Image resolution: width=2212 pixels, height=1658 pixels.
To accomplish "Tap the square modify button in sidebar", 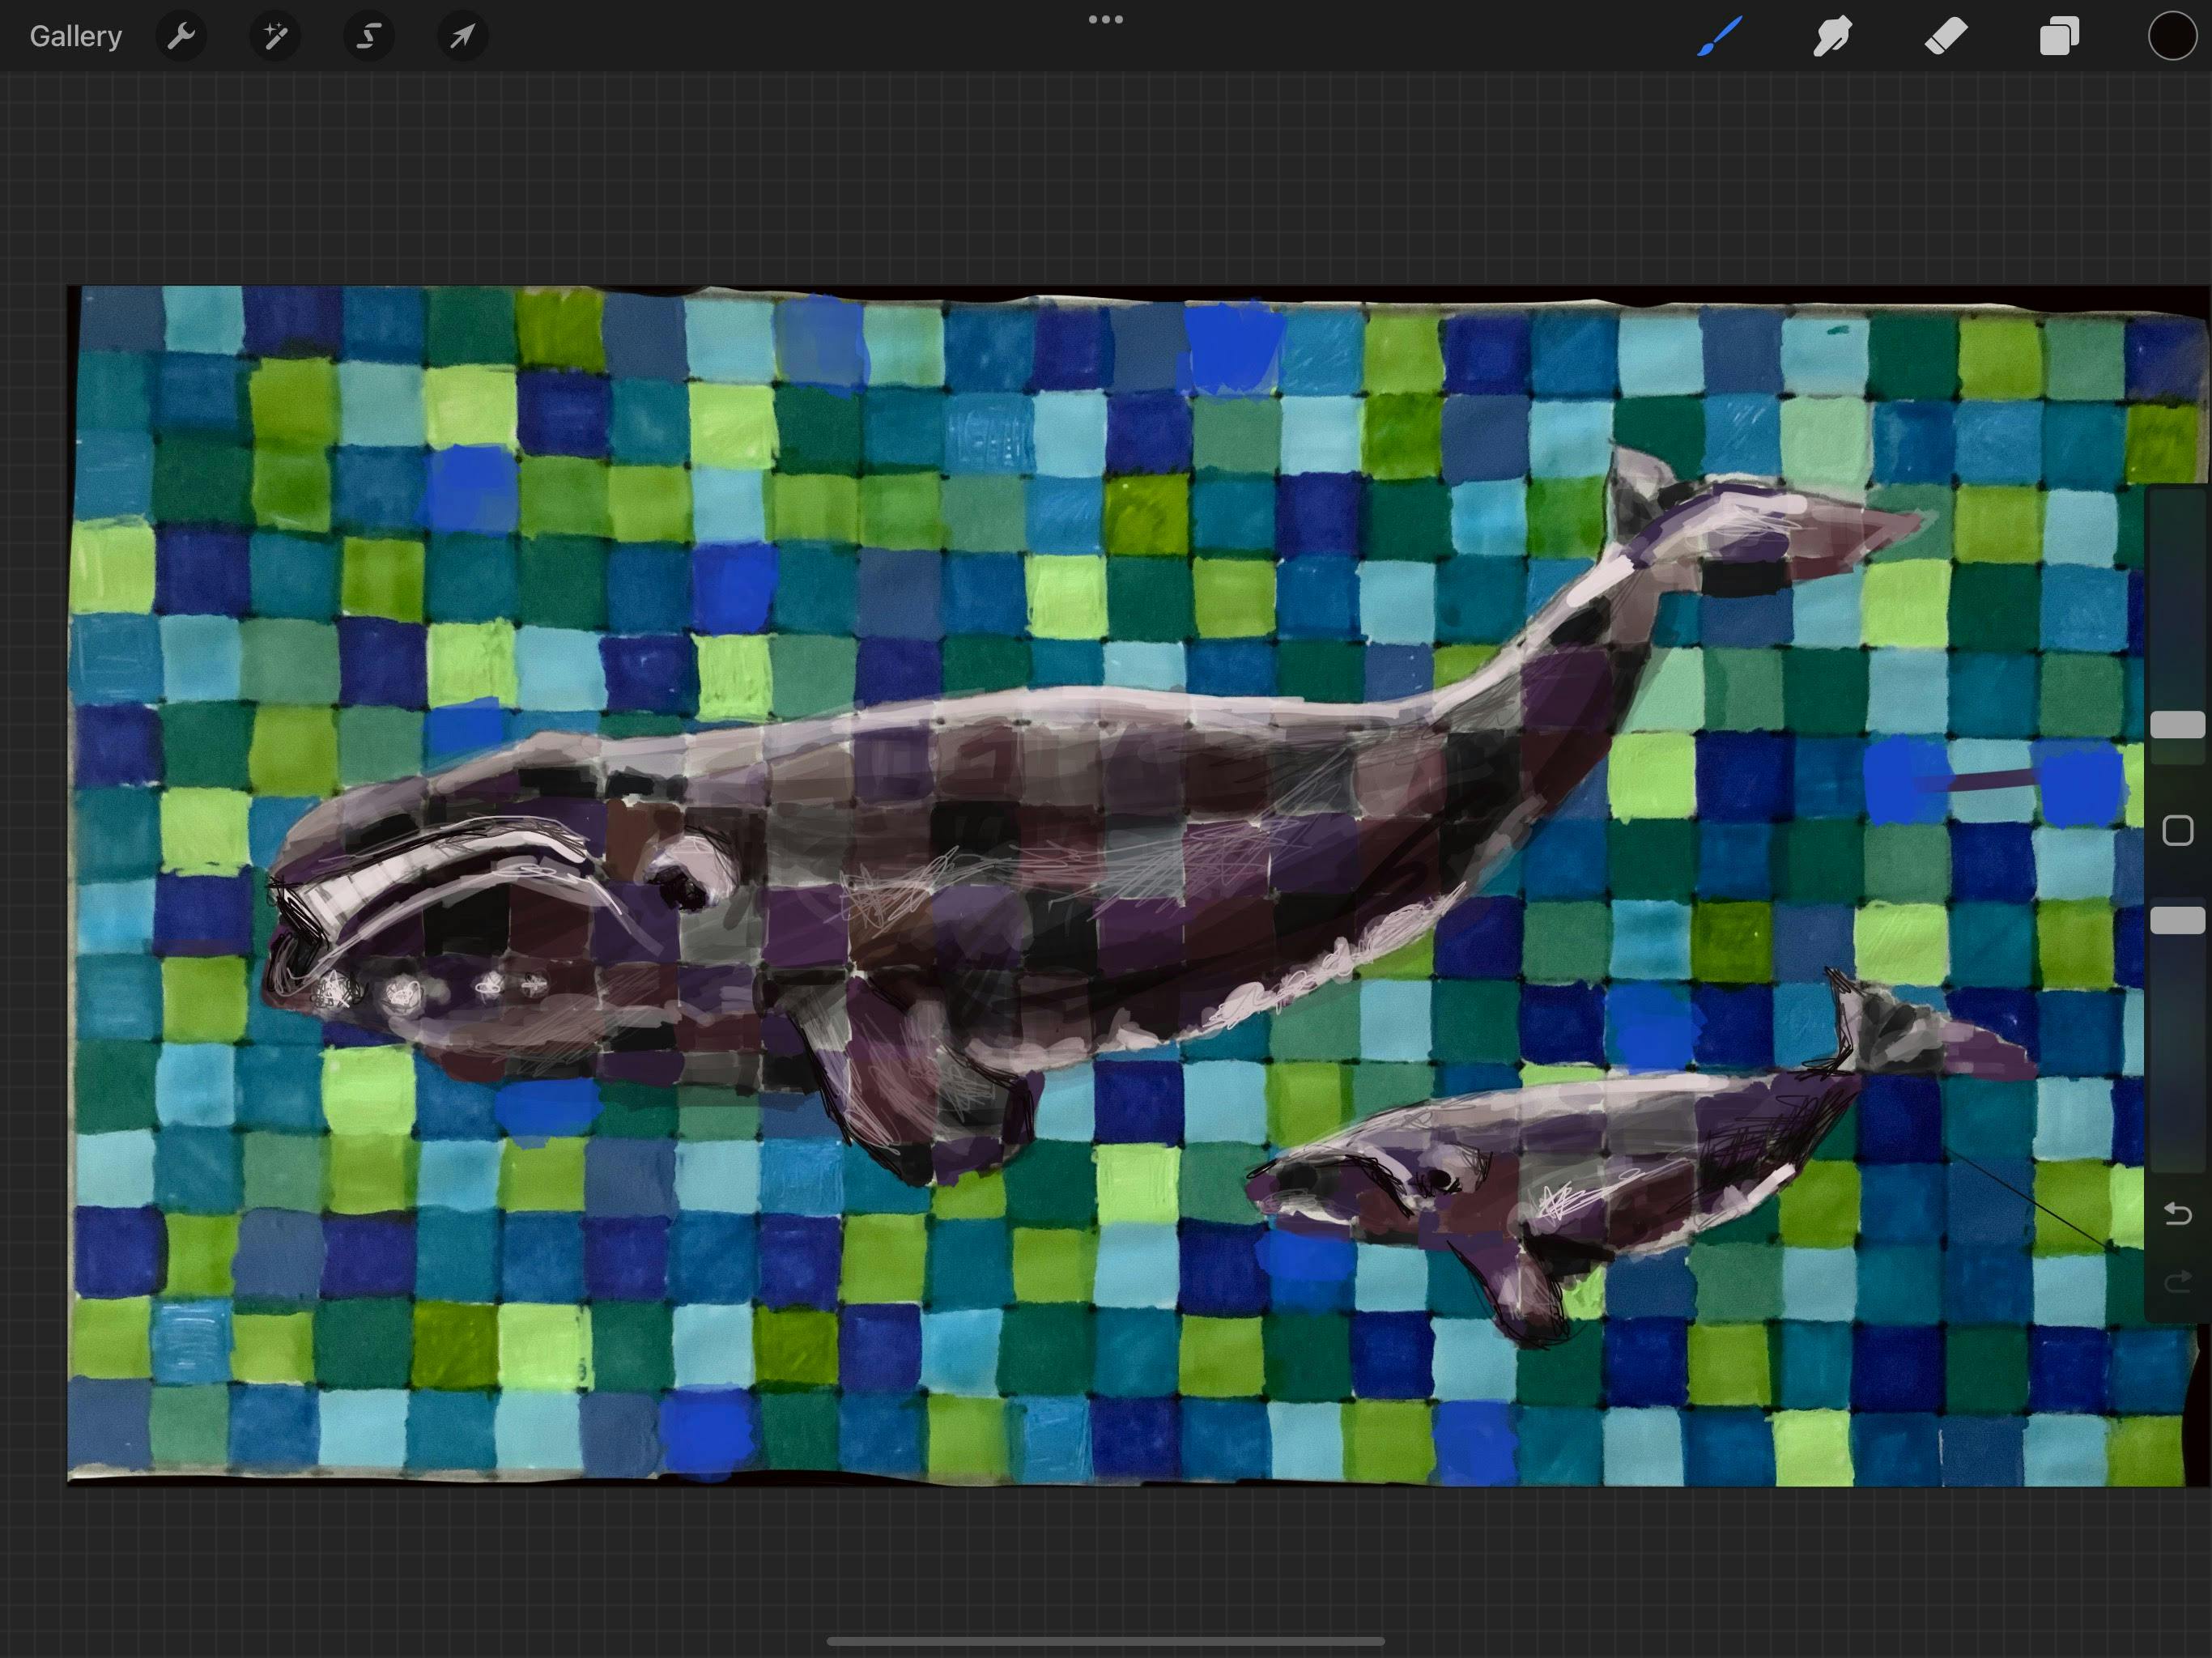I will (2178, 830).
